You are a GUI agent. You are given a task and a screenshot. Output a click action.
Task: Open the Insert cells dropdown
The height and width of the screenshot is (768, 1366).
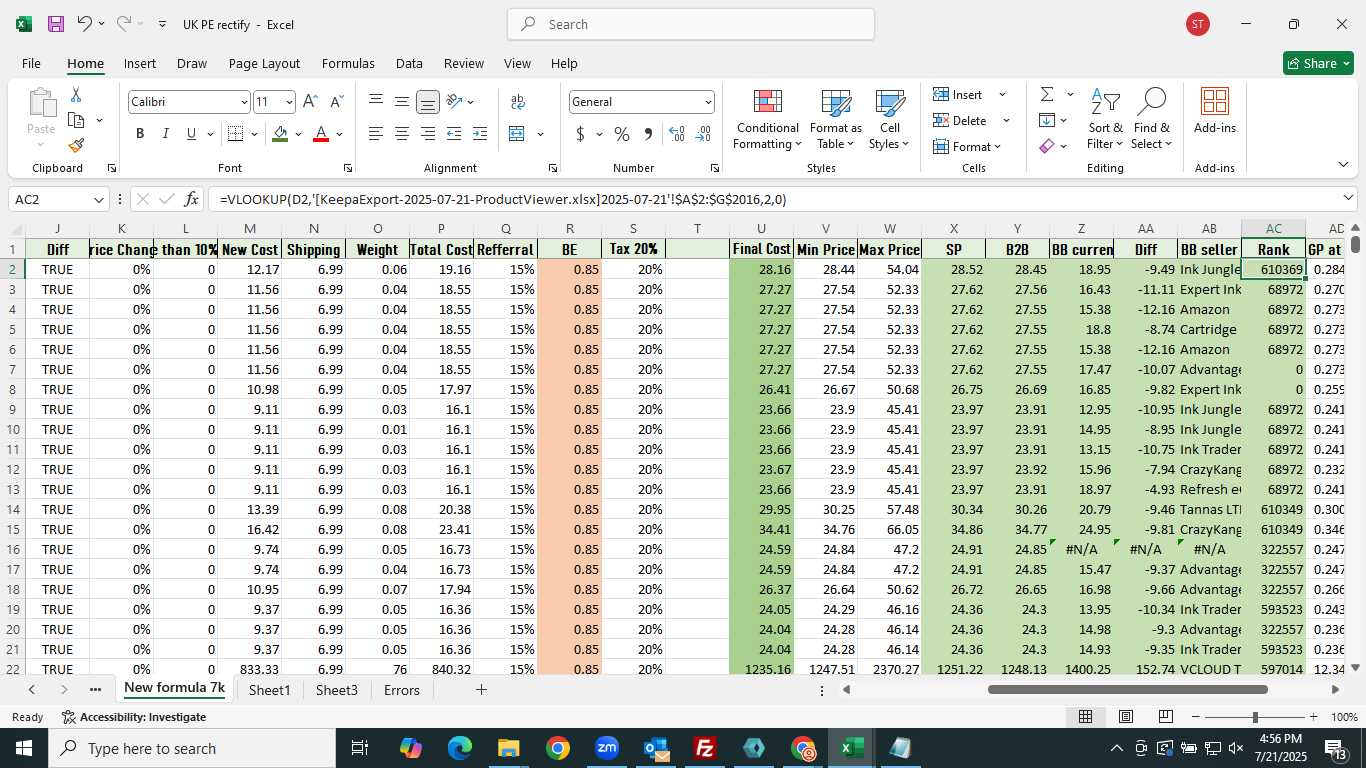[1002, 95]
